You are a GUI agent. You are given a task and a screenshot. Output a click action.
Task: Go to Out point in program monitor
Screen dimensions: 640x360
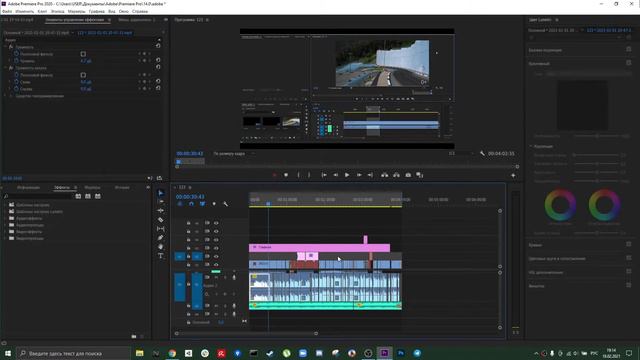coord(370,175)
